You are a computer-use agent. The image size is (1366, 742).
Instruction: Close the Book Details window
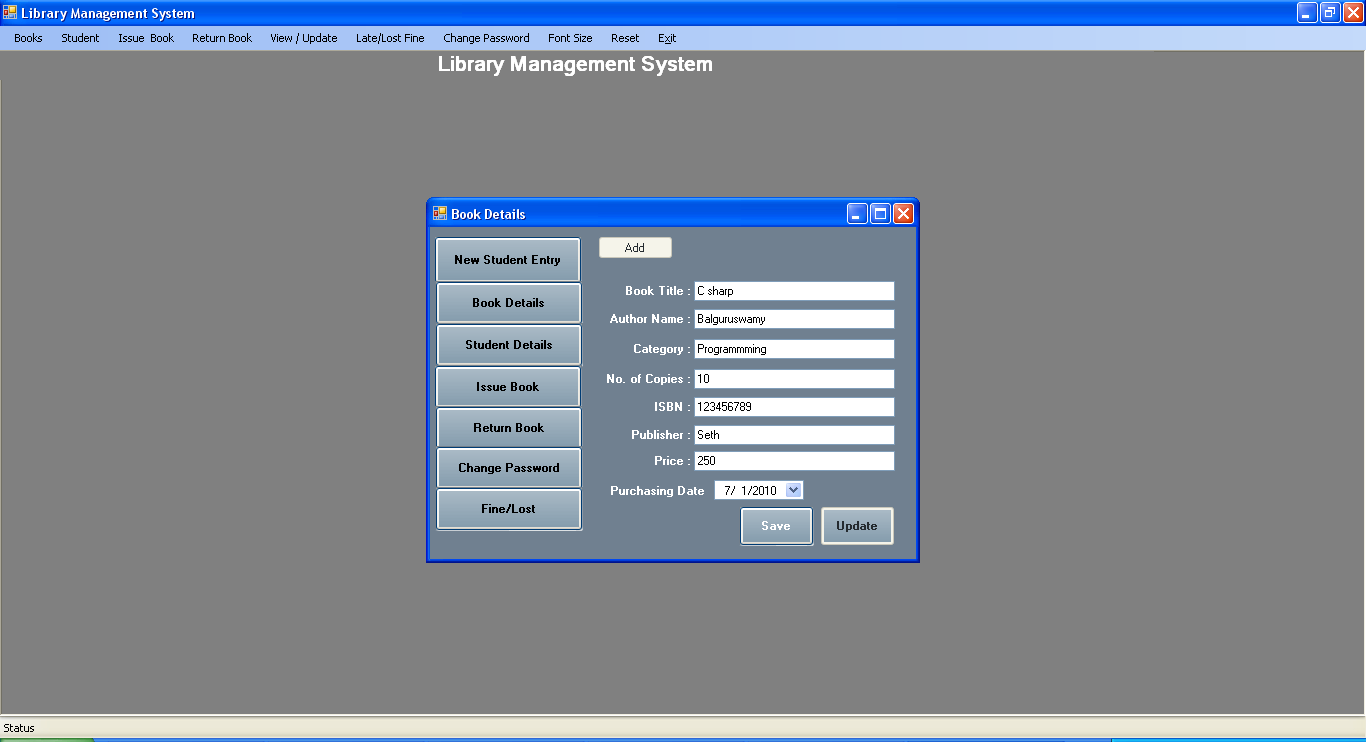903,214
